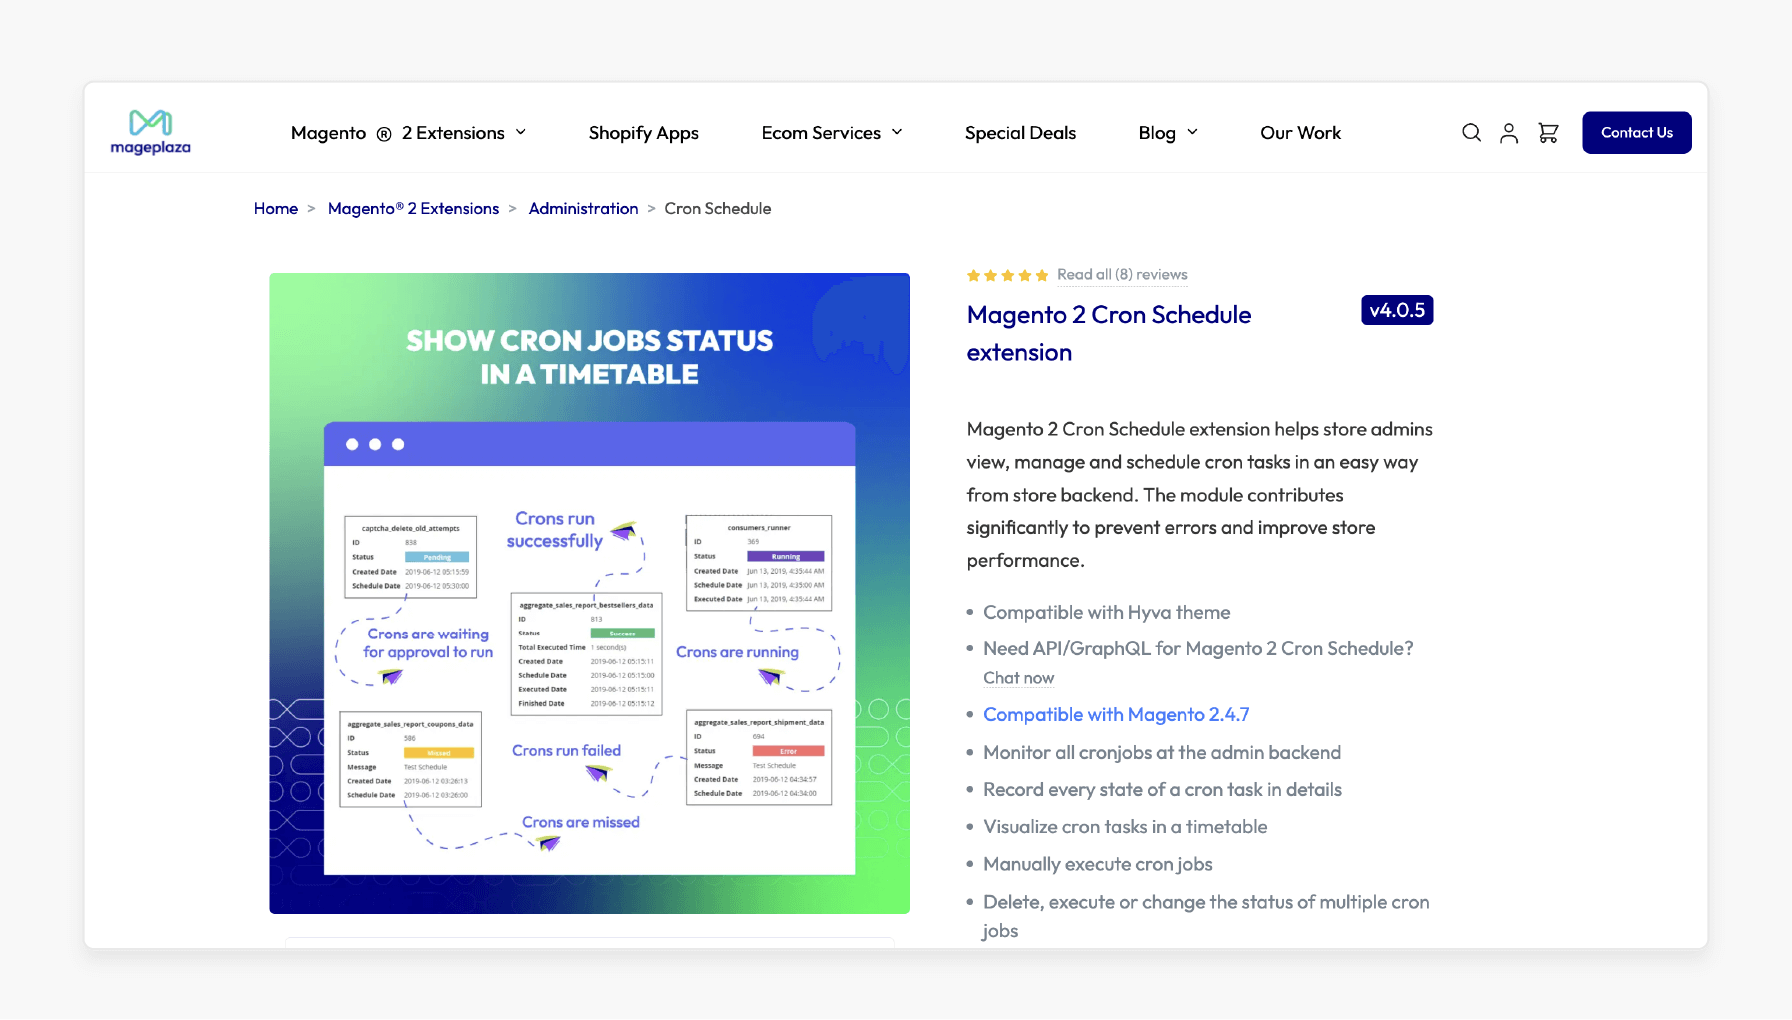Screen dimensions: 1792x1020
Task: Open Compatible with Magento 2.4.7 link
Action: [1116, 714]
